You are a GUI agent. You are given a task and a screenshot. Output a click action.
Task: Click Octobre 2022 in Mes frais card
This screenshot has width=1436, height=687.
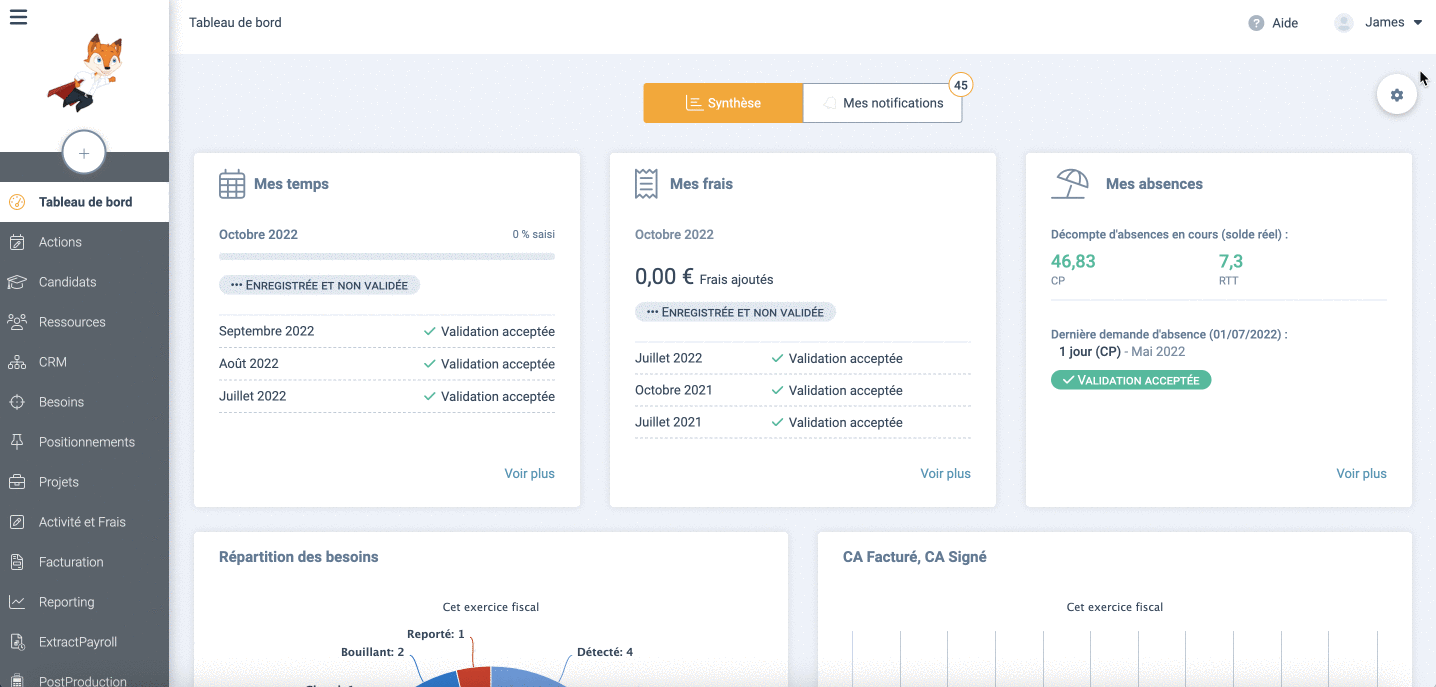pos(674,235)
